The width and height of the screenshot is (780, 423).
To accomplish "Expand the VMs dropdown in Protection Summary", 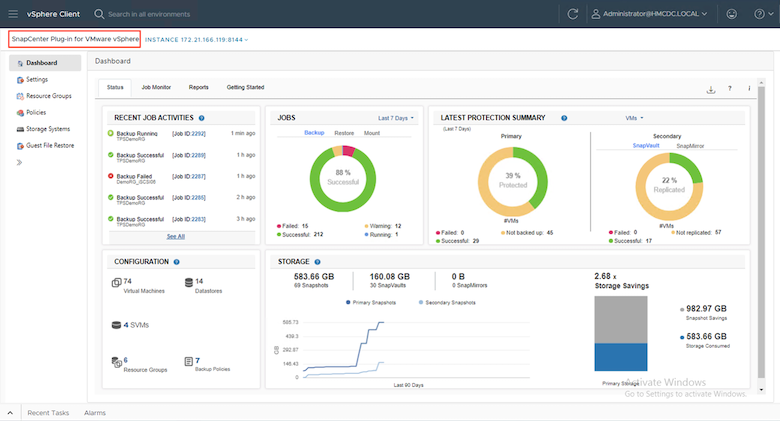I will tap(634, 118).
